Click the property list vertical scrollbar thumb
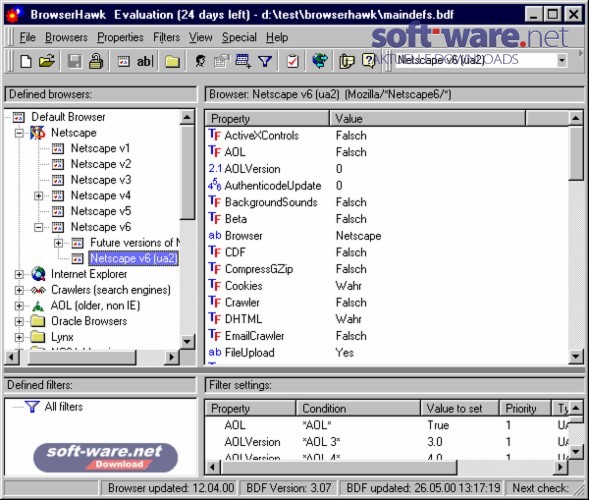Image resolution: width=589 pixels, height=500 pixels. [x=576, y=153]
